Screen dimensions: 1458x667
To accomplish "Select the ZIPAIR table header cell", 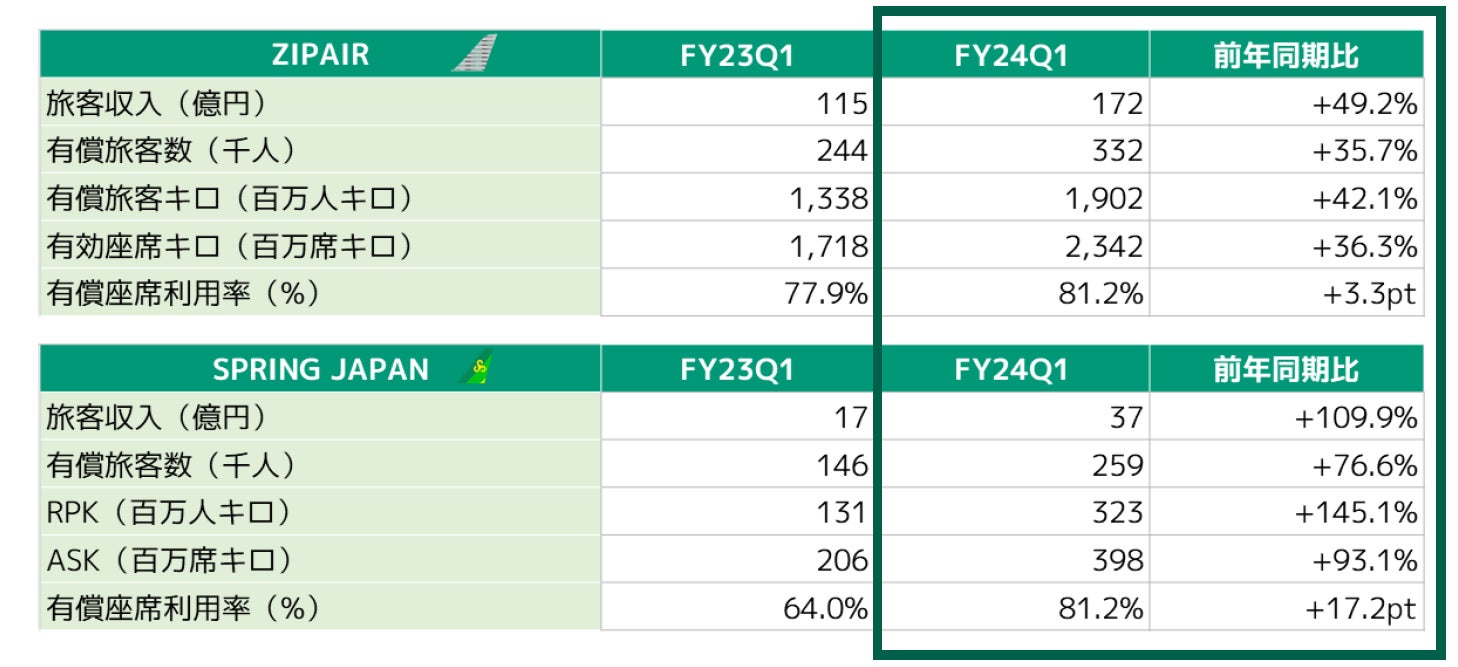I will [x=320, y=54].
